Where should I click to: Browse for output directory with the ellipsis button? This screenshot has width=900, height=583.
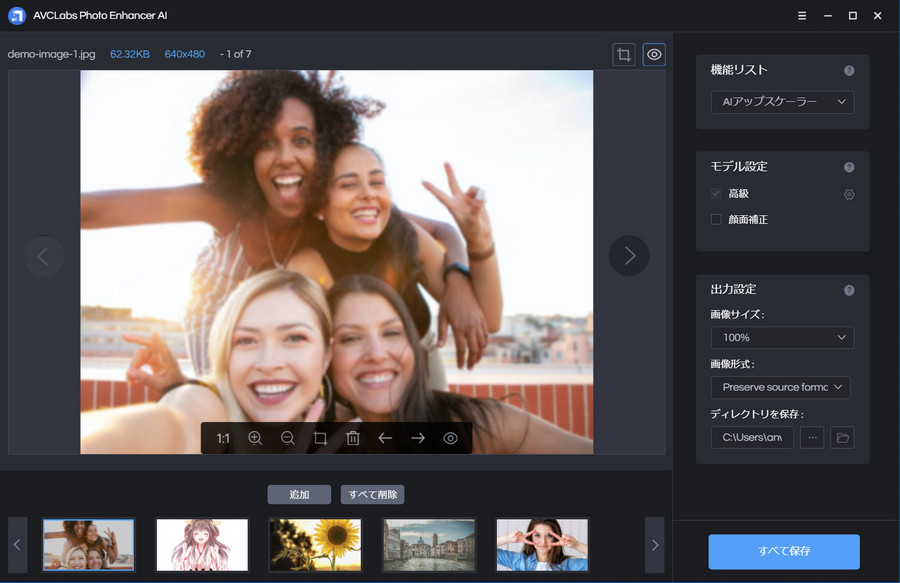tap(812, 437)
